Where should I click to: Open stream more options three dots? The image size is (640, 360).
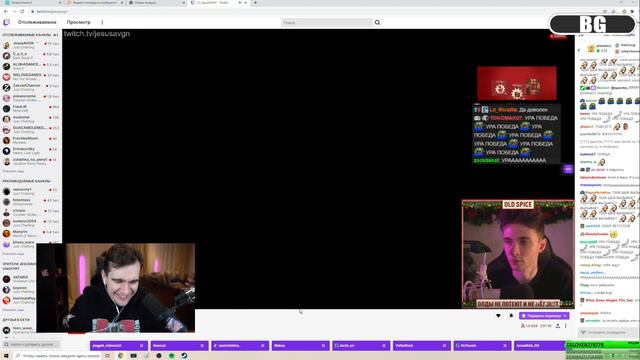click(x=566, y=326)
